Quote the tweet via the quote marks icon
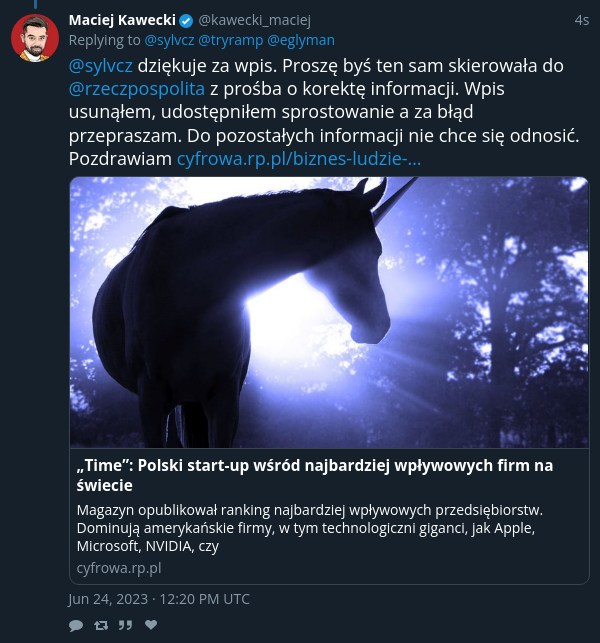 pyautogui.click(x=125, y=625)
